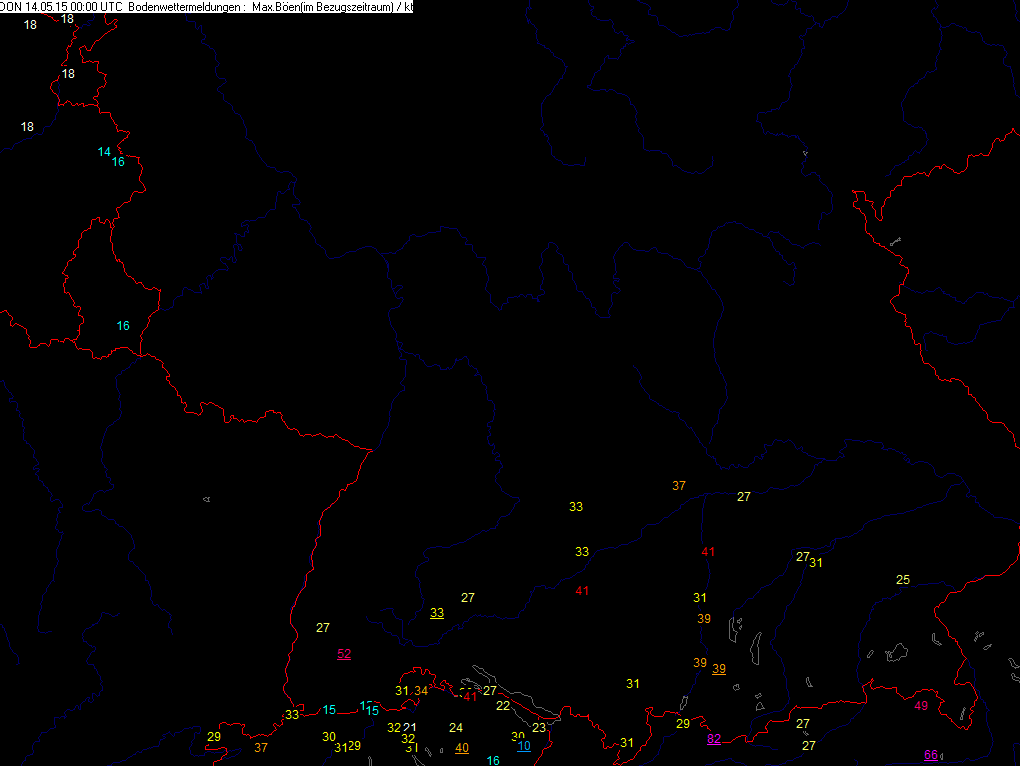
Task: Click the magenta underlined 82 gust value
Action: (x=714, y=739)
